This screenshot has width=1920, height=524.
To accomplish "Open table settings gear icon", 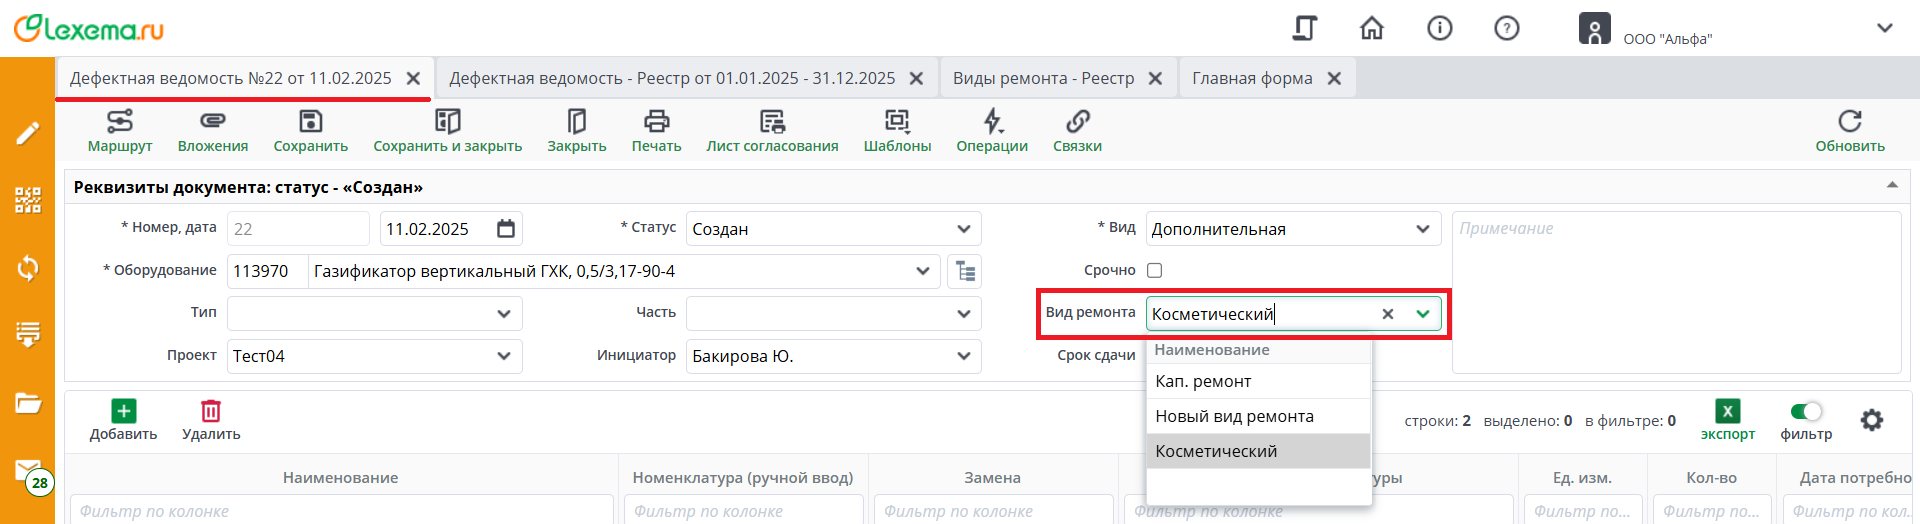I will (1871, 420).
